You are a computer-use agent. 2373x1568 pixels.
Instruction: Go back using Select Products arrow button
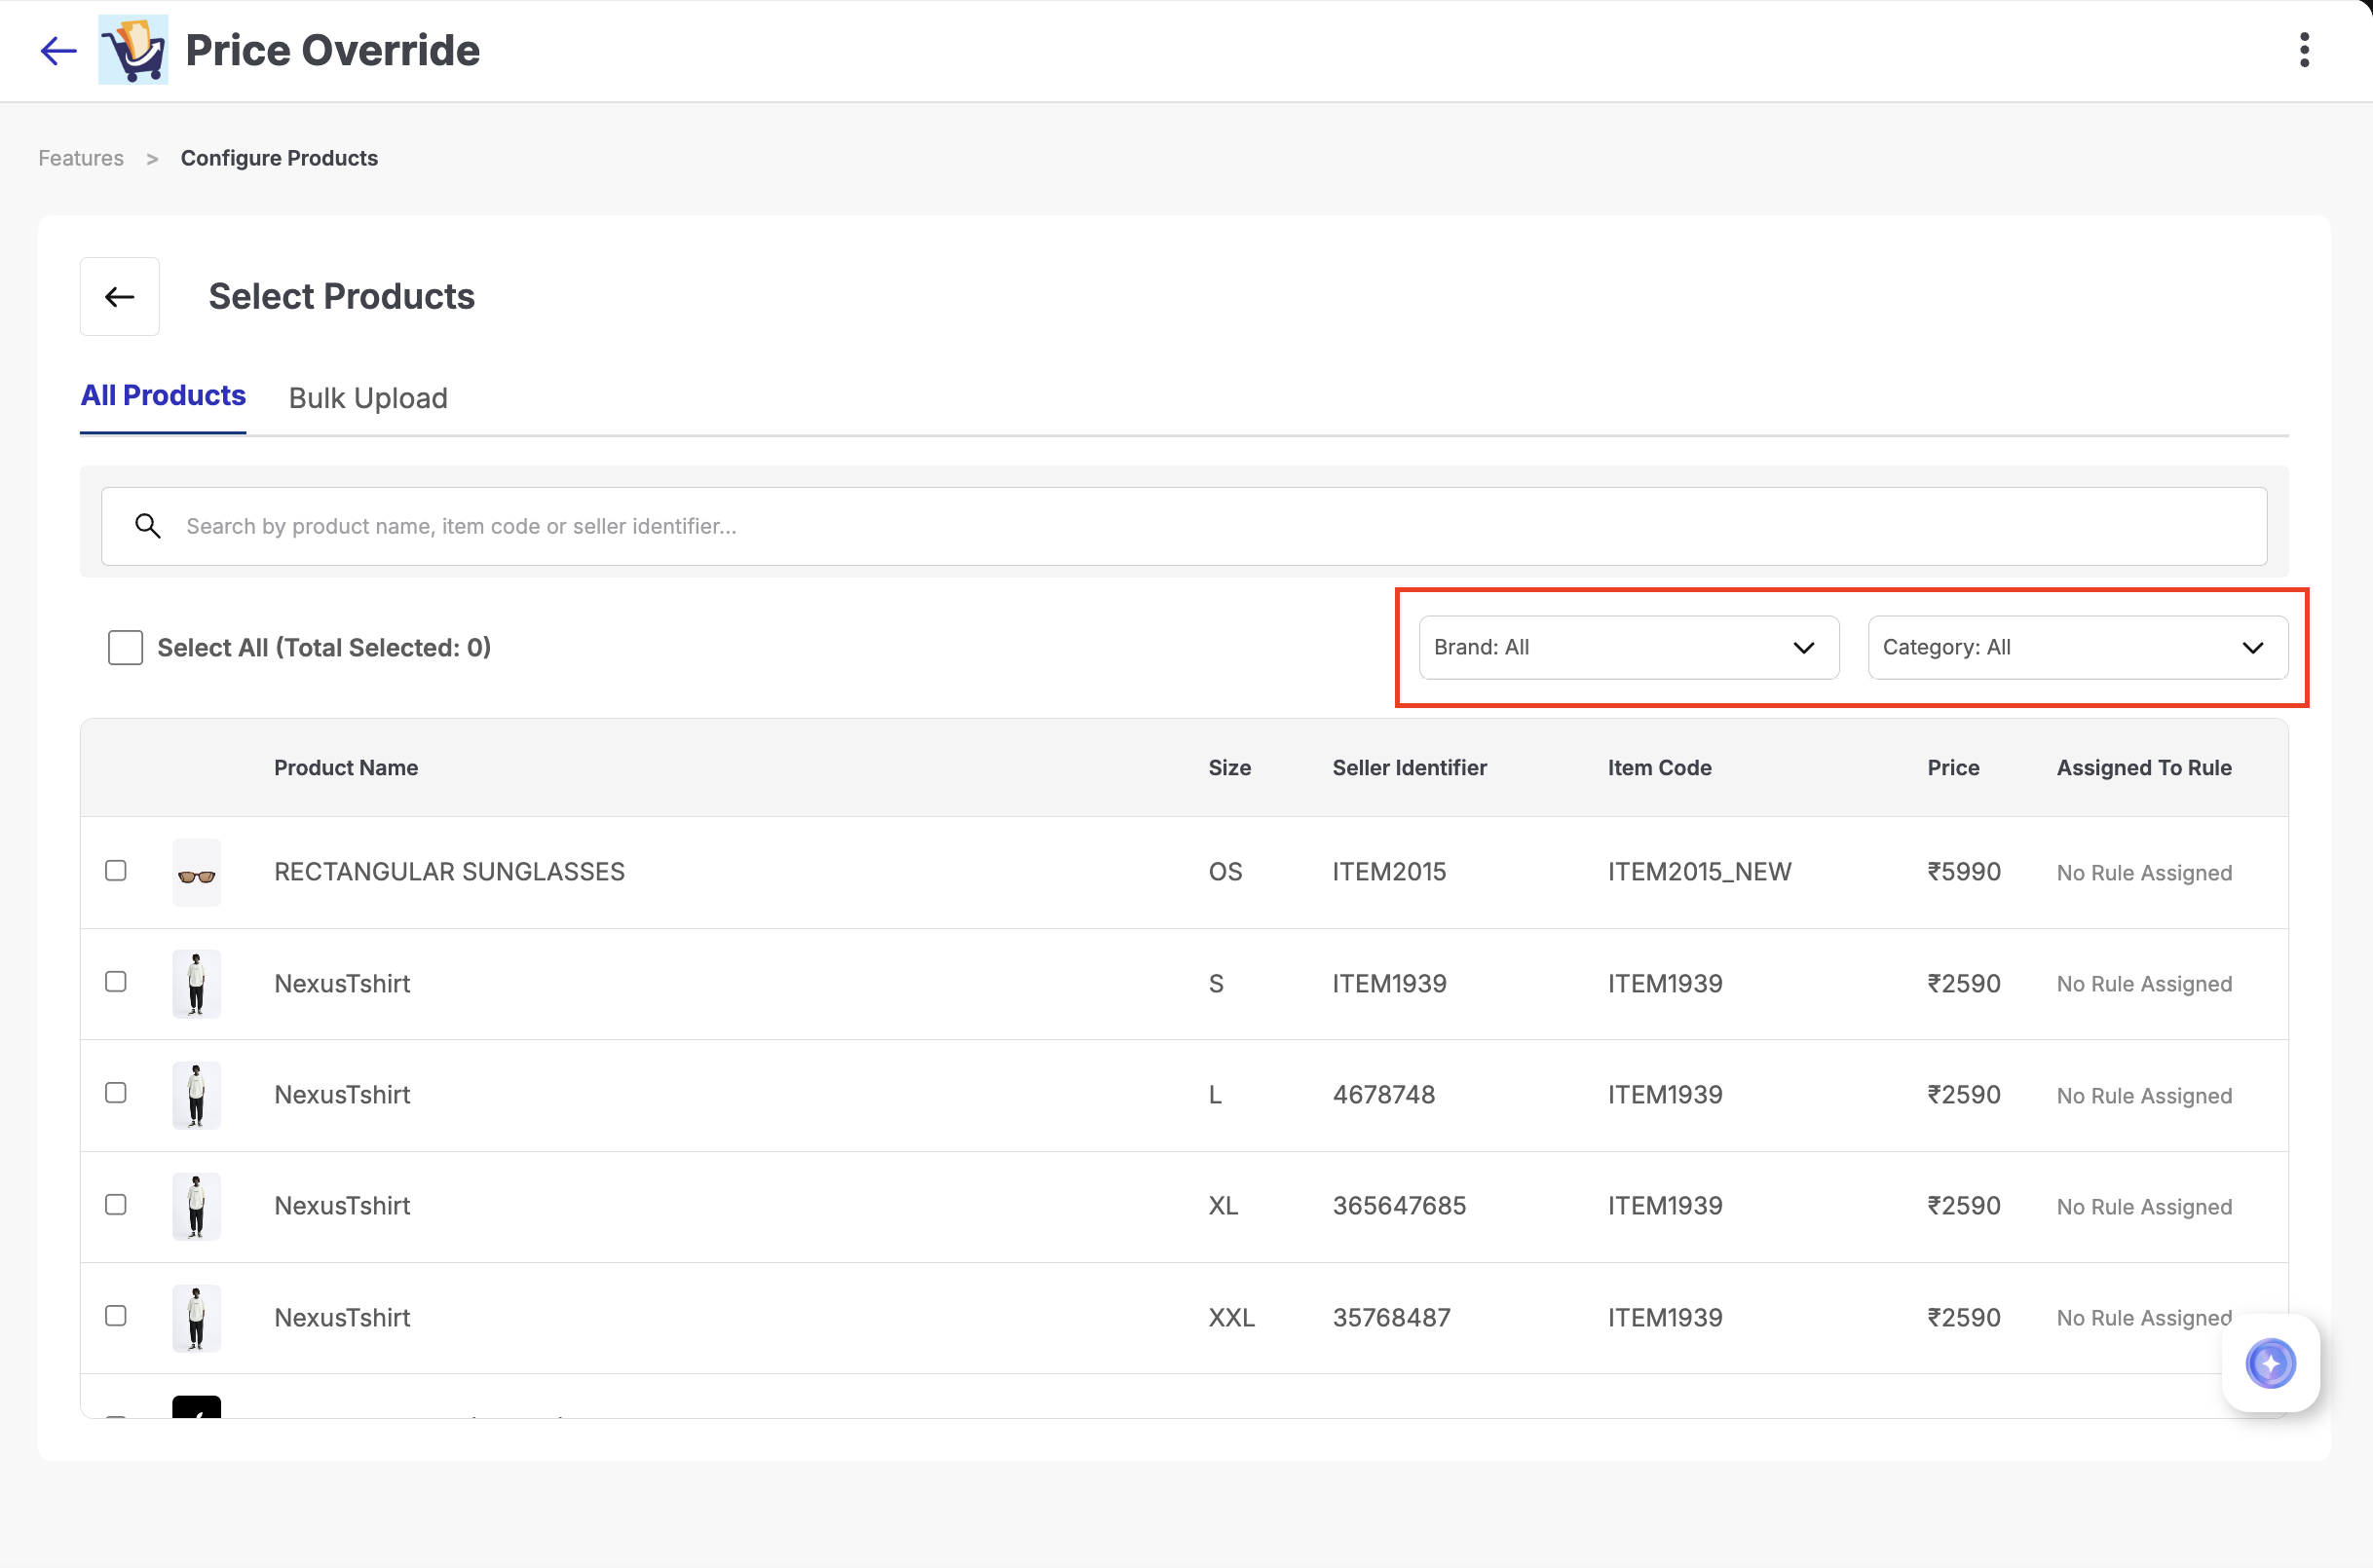(120, 296)
